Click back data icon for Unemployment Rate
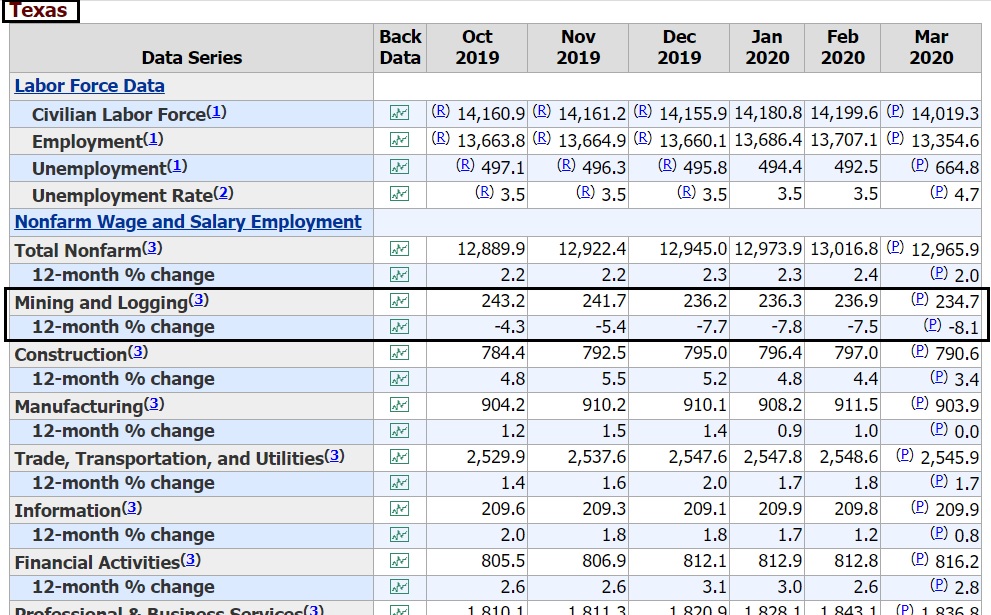Screen dimensions: 991x615 [x=400, y=194]
